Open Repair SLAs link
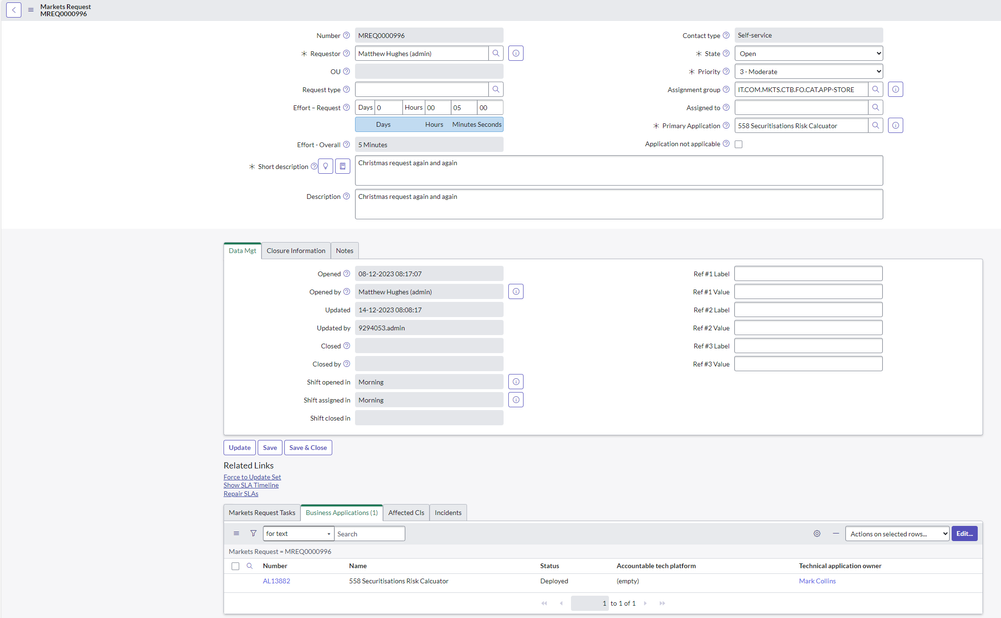This screenshot has width=1001, height=618. [241, 494]
